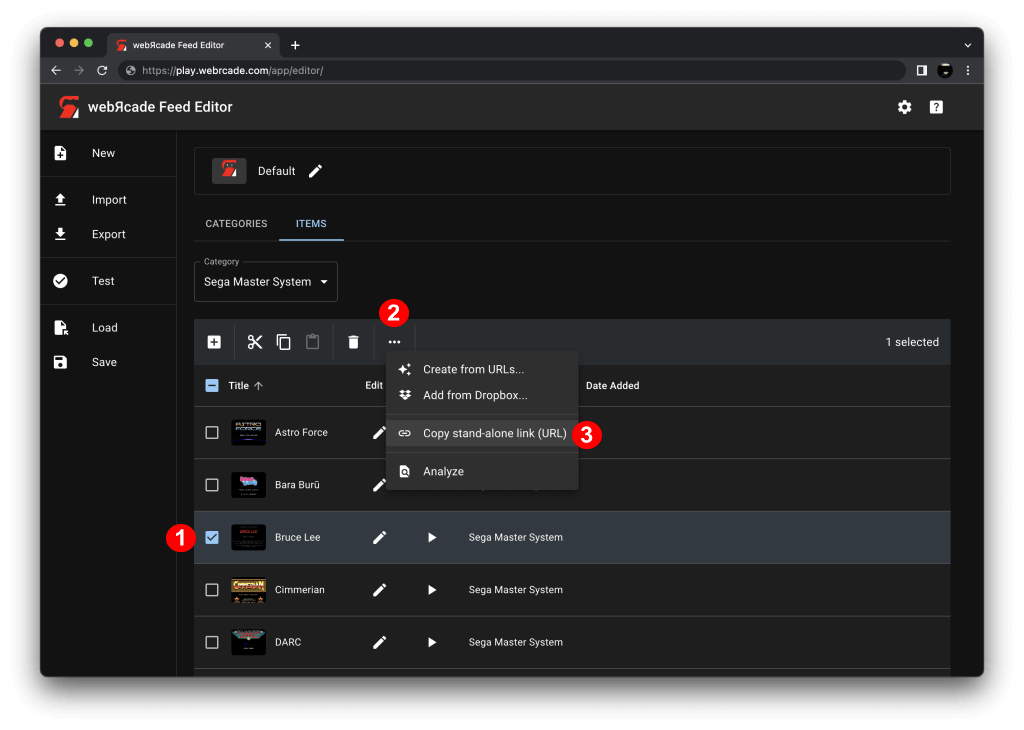Viewport: 1024px width, 730px height.
Task: Check the Astro Force checkbox
Action: point(212,432)
